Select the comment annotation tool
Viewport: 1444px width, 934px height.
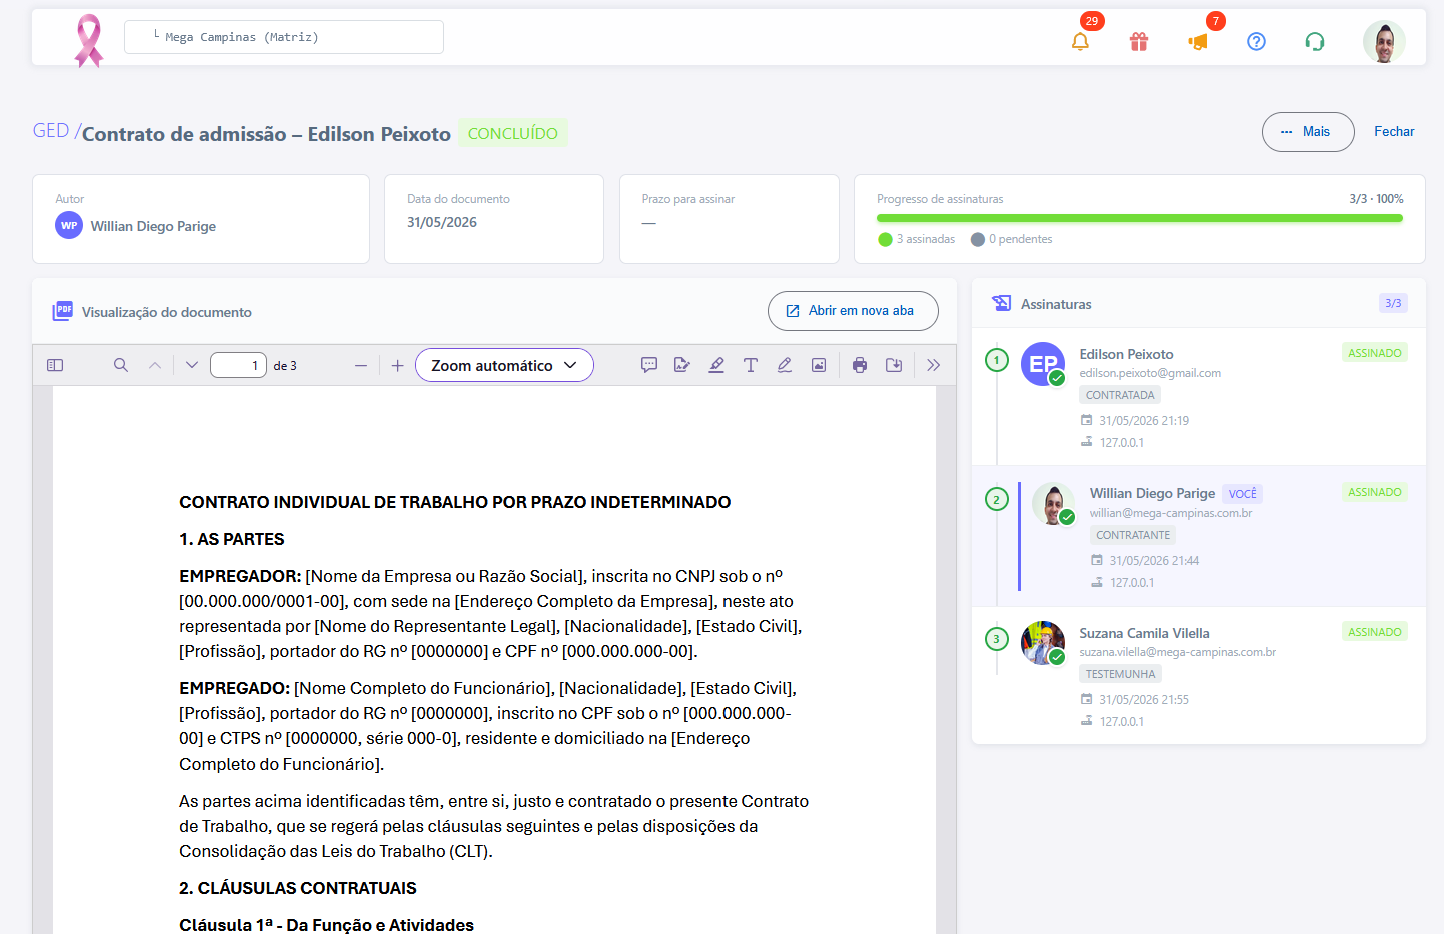(649, 365)
